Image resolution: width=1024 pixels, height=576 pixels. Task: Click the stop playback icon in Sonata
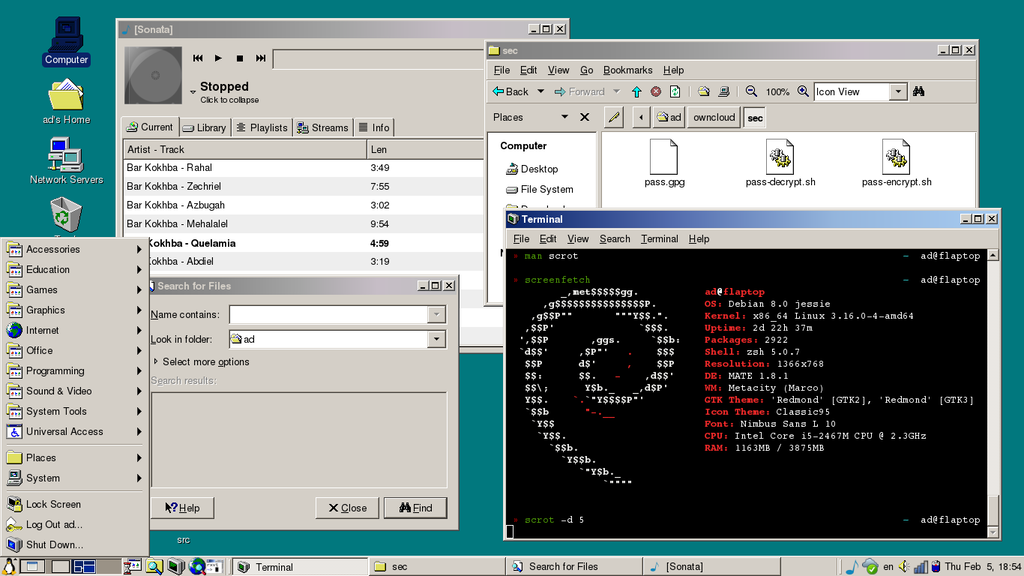click(x=240, y=59)
